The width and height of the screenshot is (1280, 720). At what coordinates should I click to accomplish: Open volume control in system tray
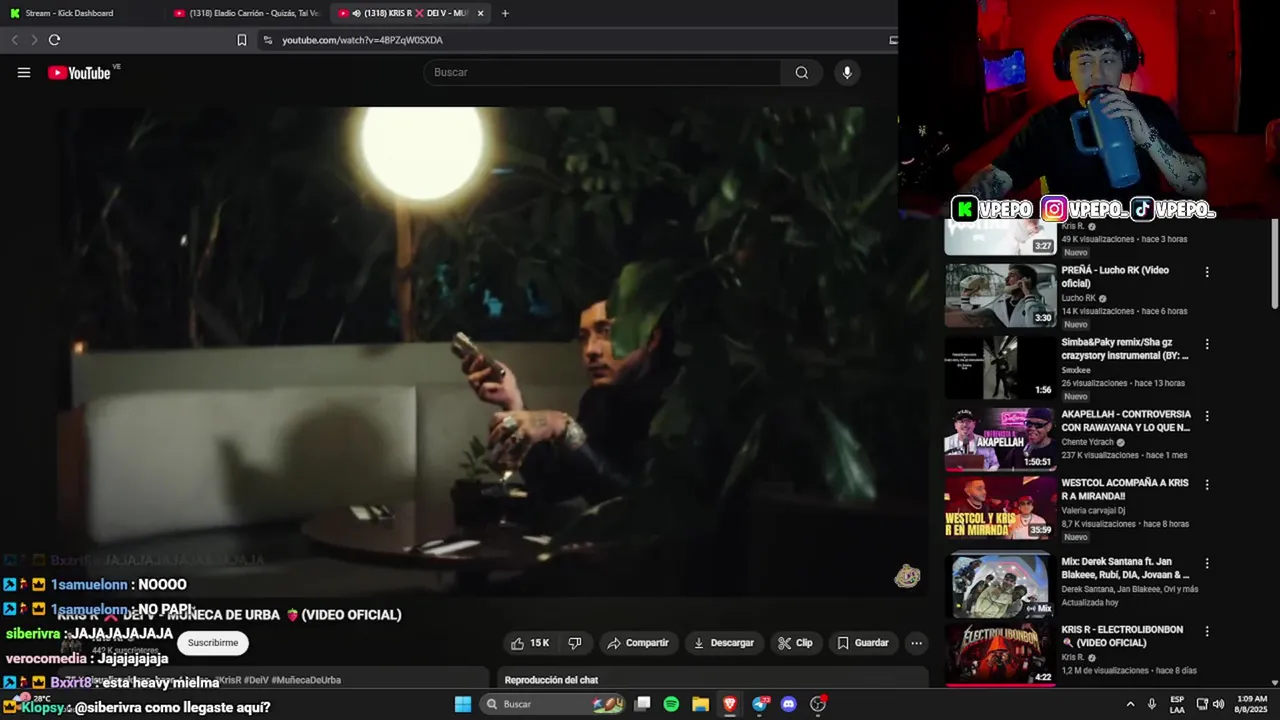(1218, 704)
